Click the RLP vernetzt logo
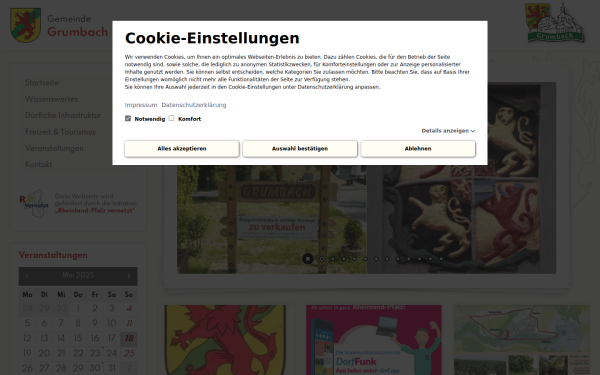 pyautogui.click(x=34, y=204)
